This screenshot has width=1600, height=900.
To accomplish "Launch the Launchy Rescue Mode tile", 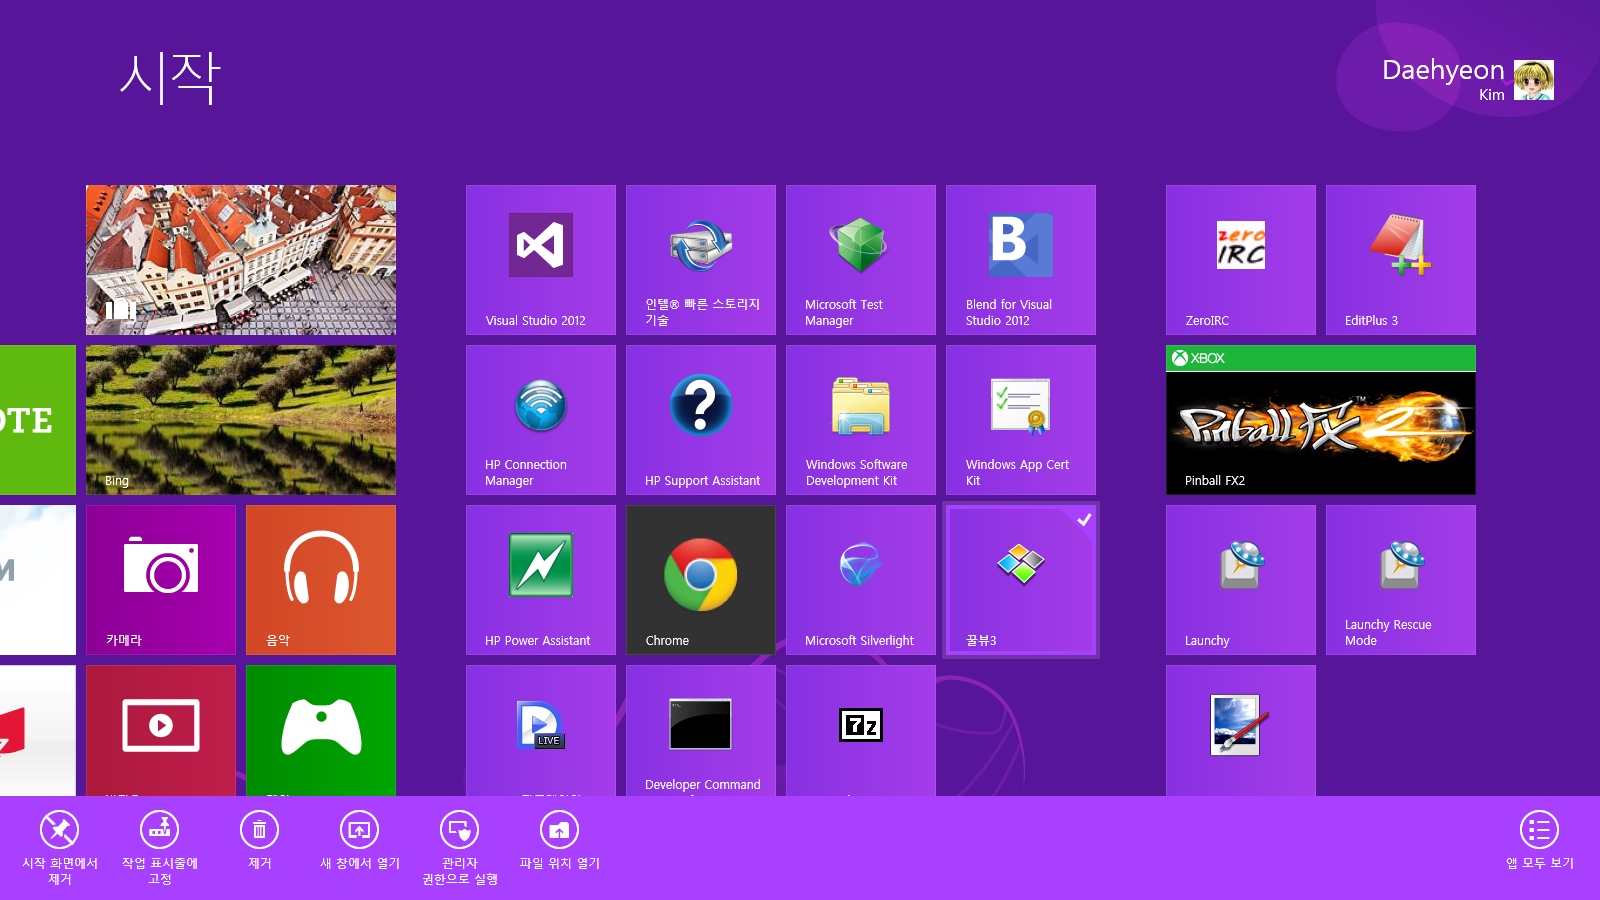I will (x=1401, y=580).
